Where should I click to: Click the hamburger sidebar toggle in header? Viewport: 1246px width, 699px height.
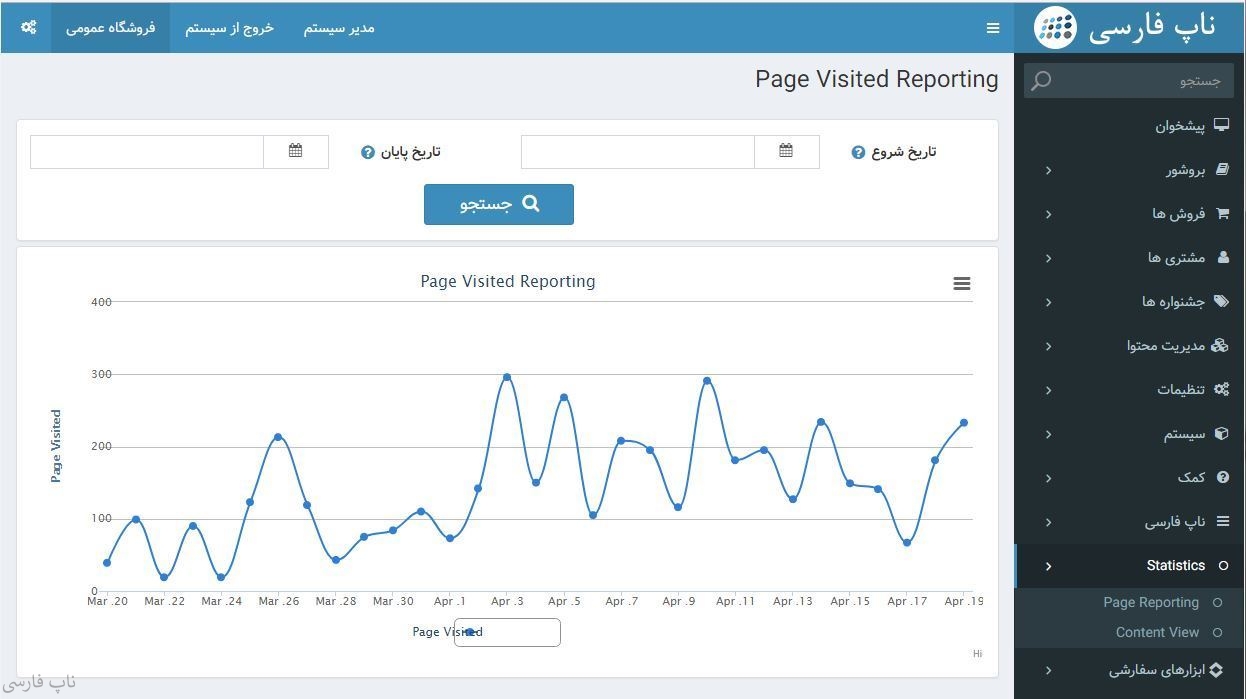[x=993, y=28]
